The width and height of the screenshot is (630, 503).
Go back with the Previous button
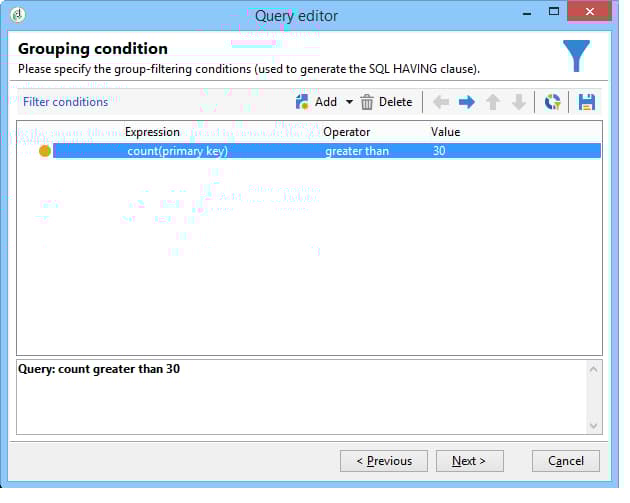pyautogui.click(x=384, y=461)
